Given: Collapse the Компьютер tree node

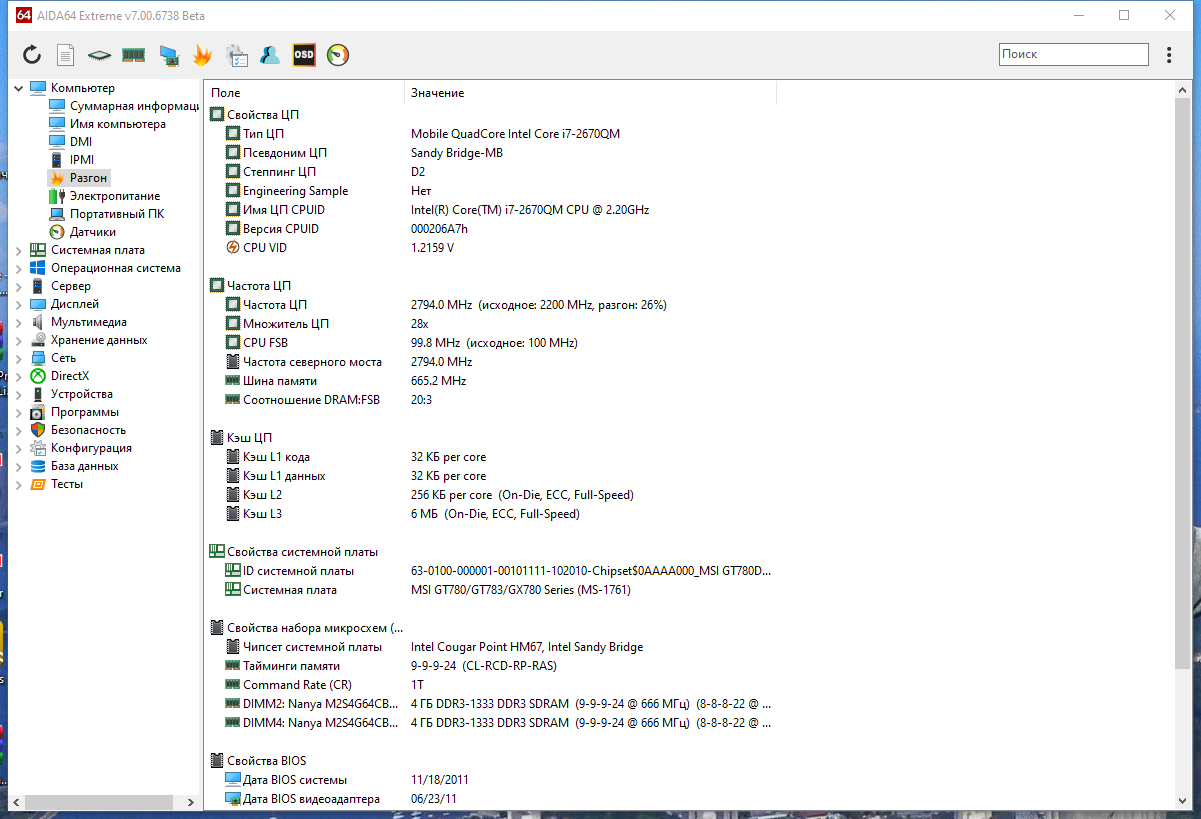Looking at the screenshot, I should 18,88.
